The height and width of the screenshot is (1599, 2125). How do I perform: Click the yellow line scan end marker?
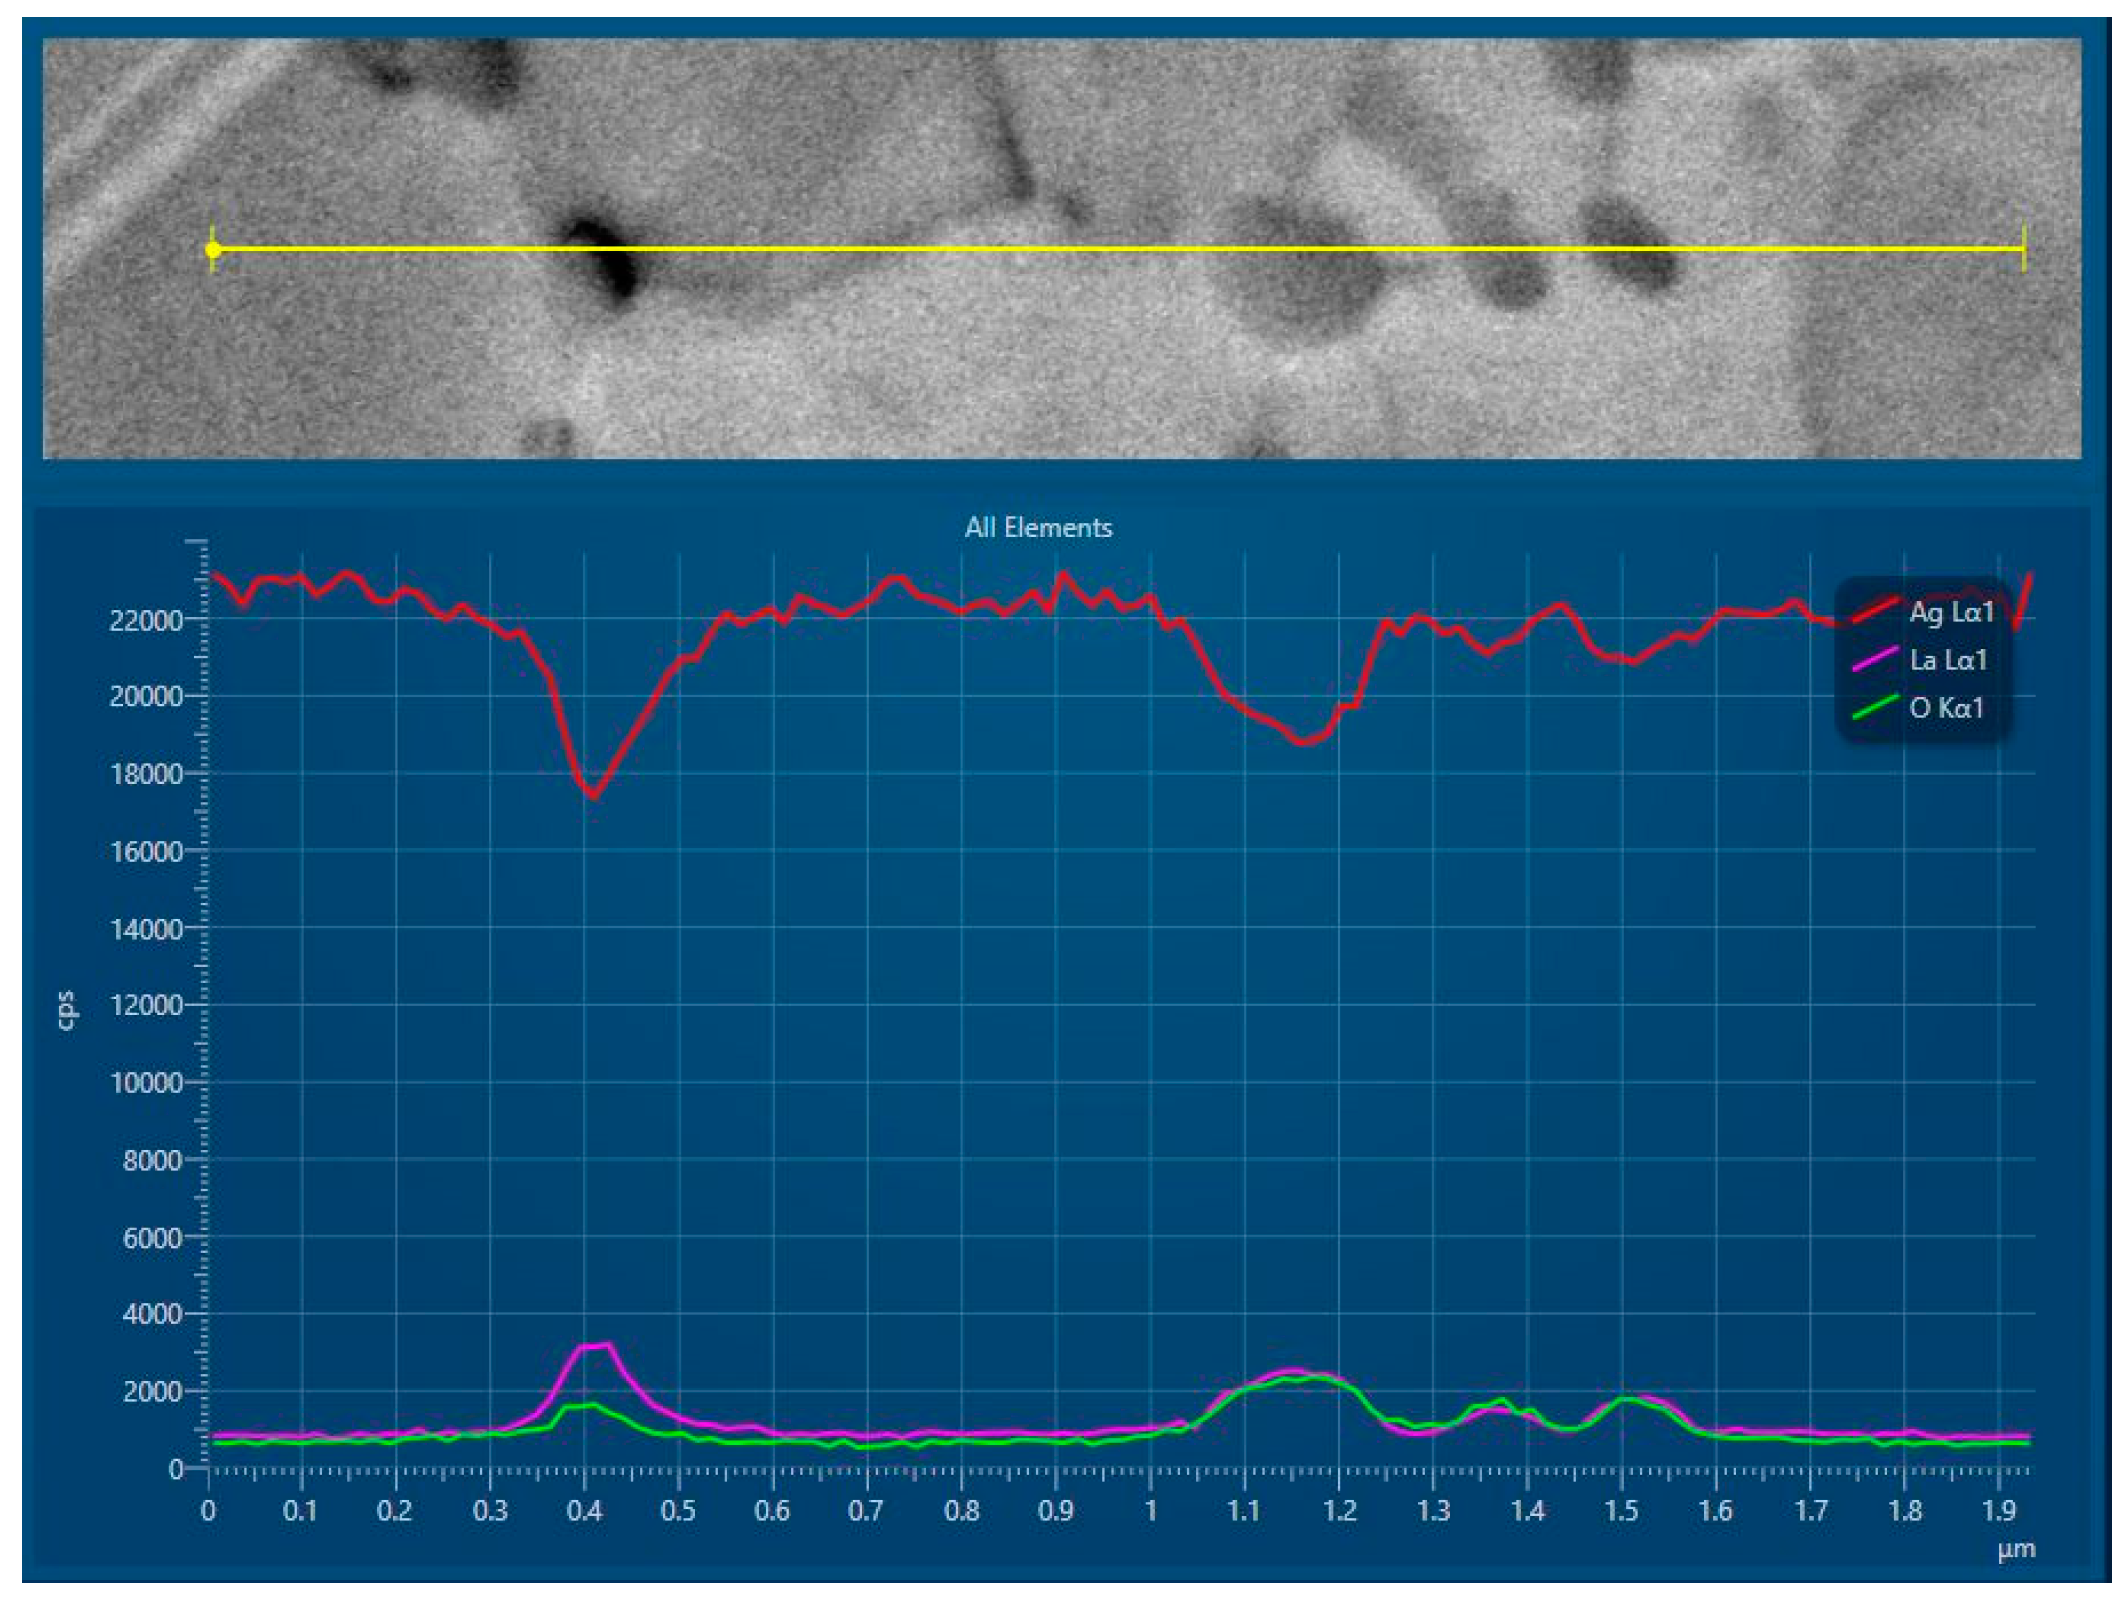tap(2023, 248)
